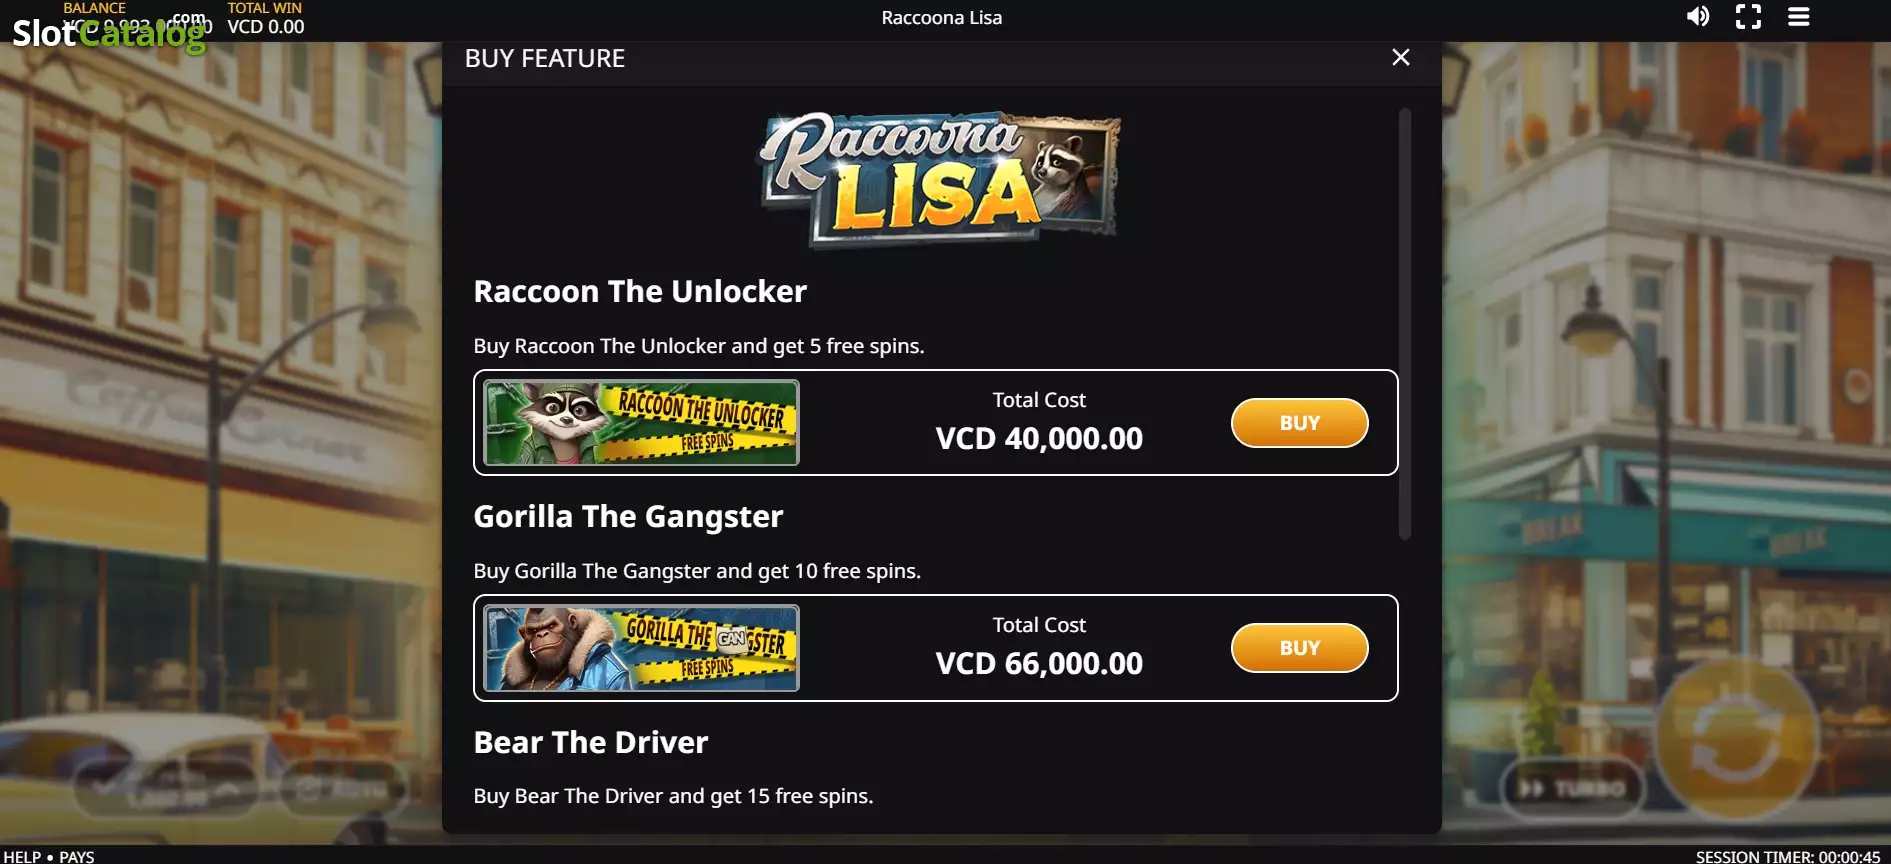Buy Raccoon The Unlocker feature

point(1299,423)
